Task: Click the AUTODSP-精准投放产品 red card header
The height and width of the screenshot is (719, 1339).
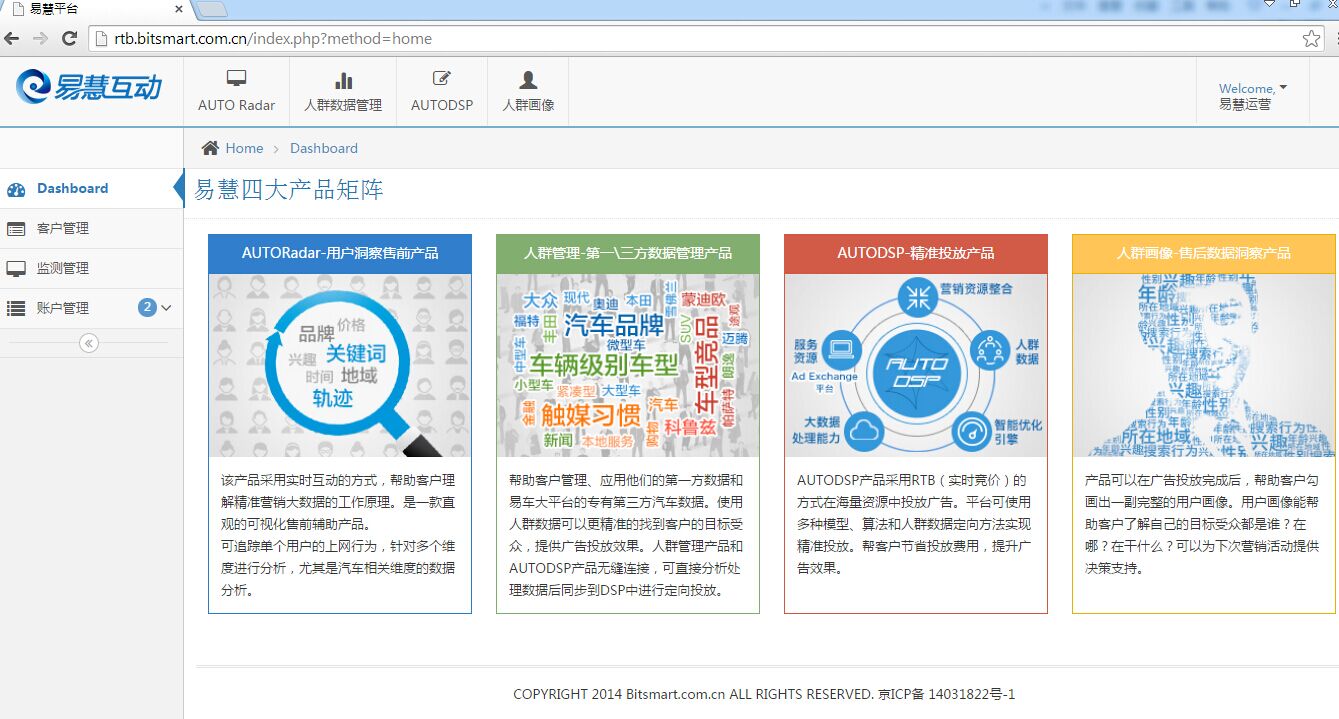Action: pos(916,253)
